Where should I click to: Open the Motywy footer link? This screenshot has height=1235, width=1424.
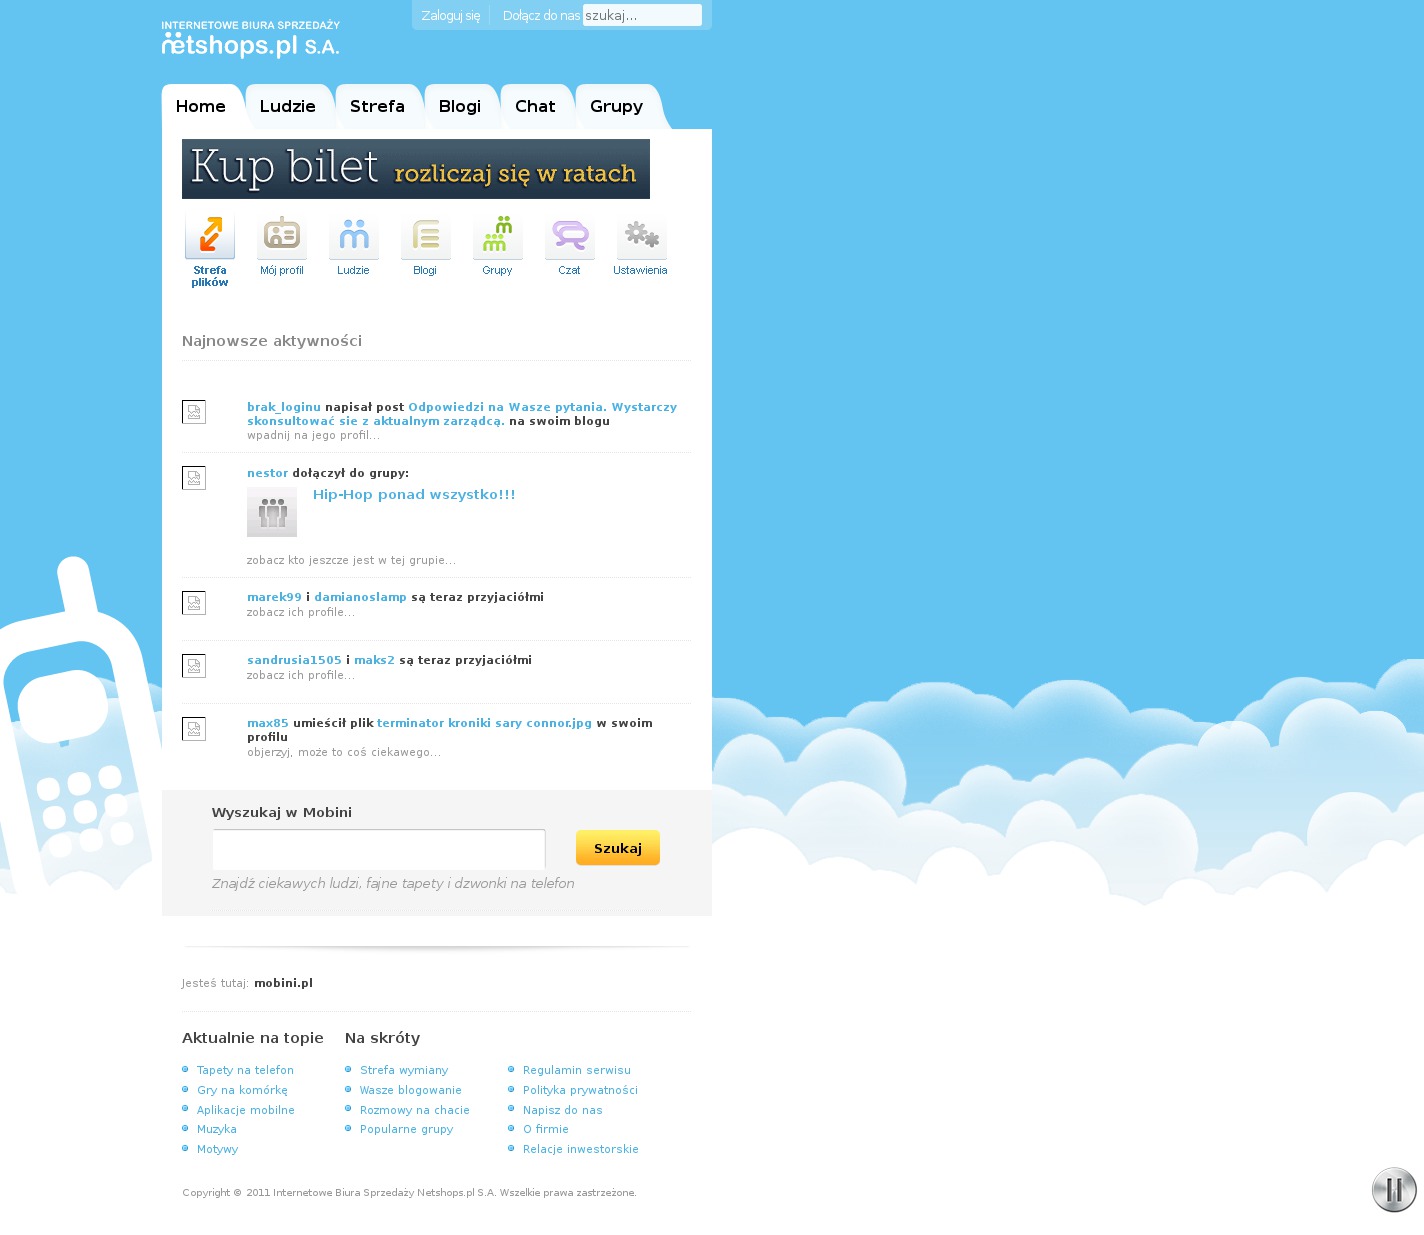click(217, 1149)
